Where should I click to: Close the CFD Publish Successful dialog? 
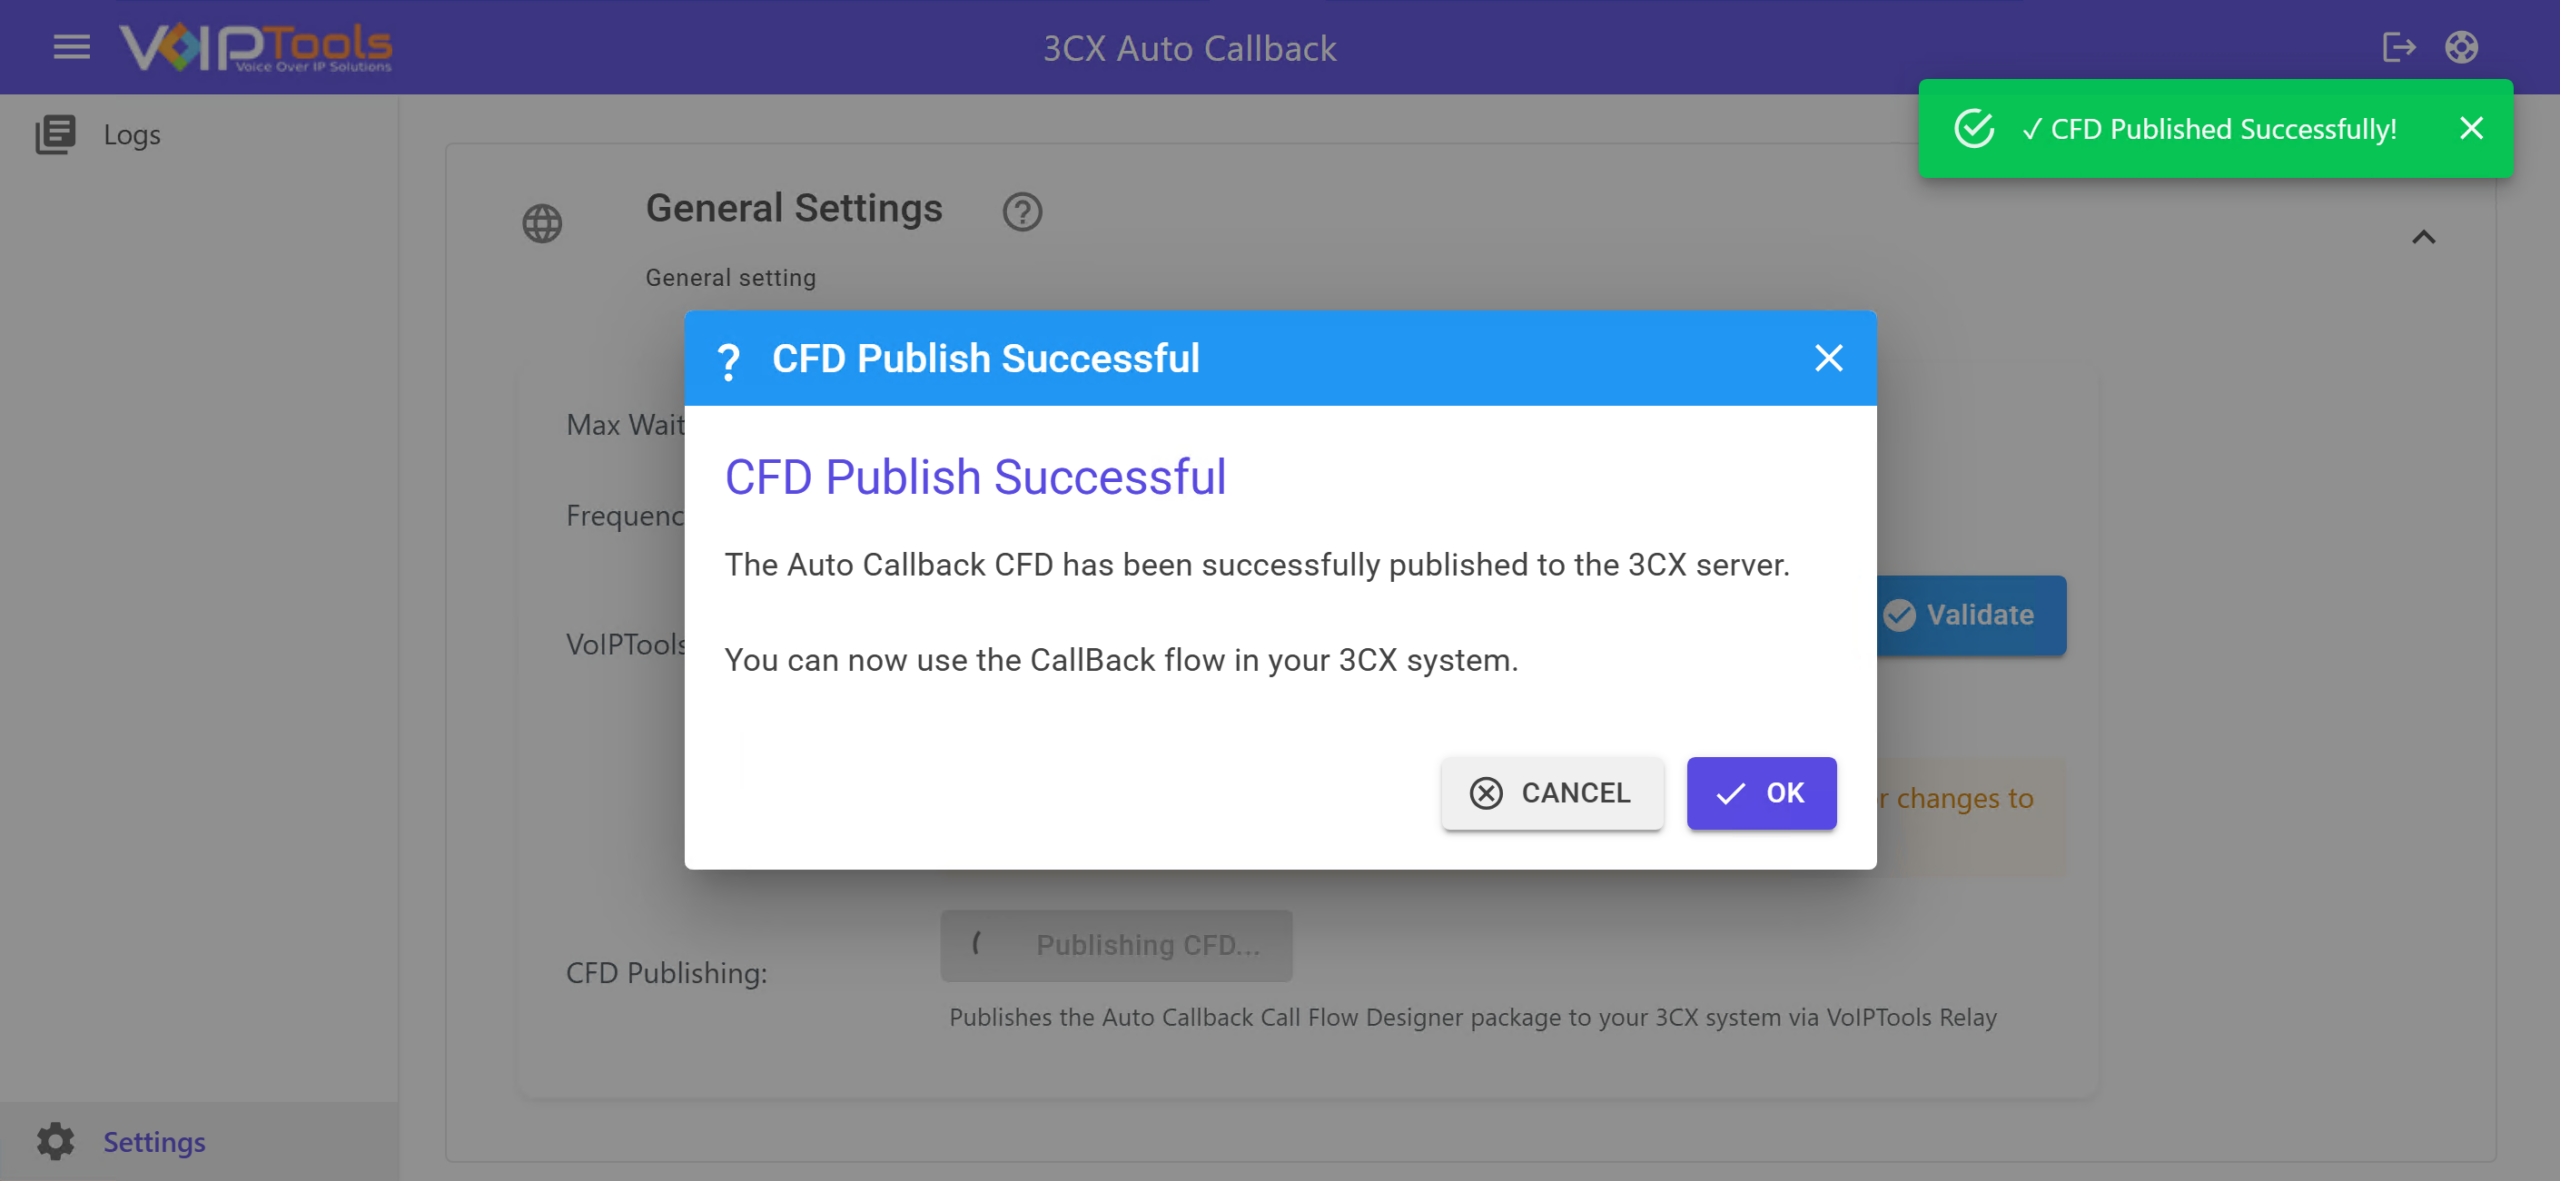click(1828, 358)
